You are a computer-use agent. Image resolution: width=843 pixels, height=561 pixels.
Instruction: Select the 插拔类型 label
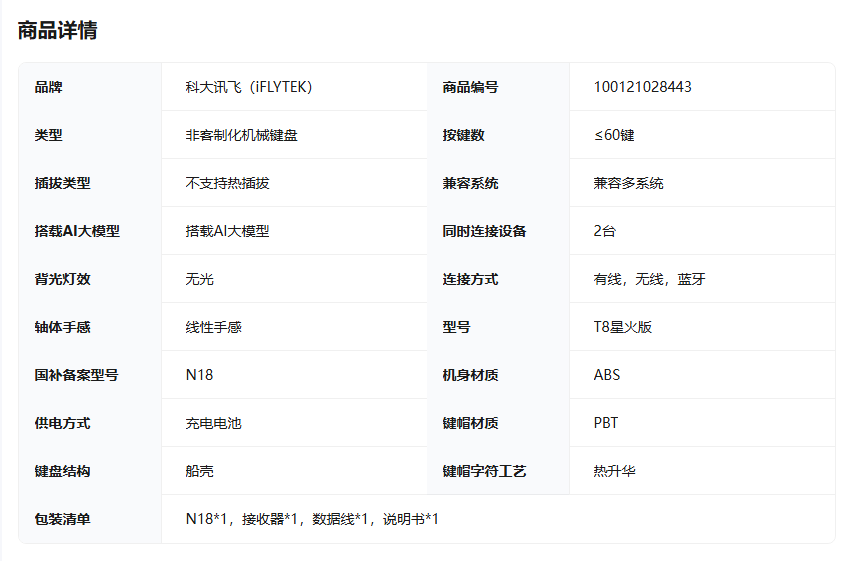click(62, 183)
